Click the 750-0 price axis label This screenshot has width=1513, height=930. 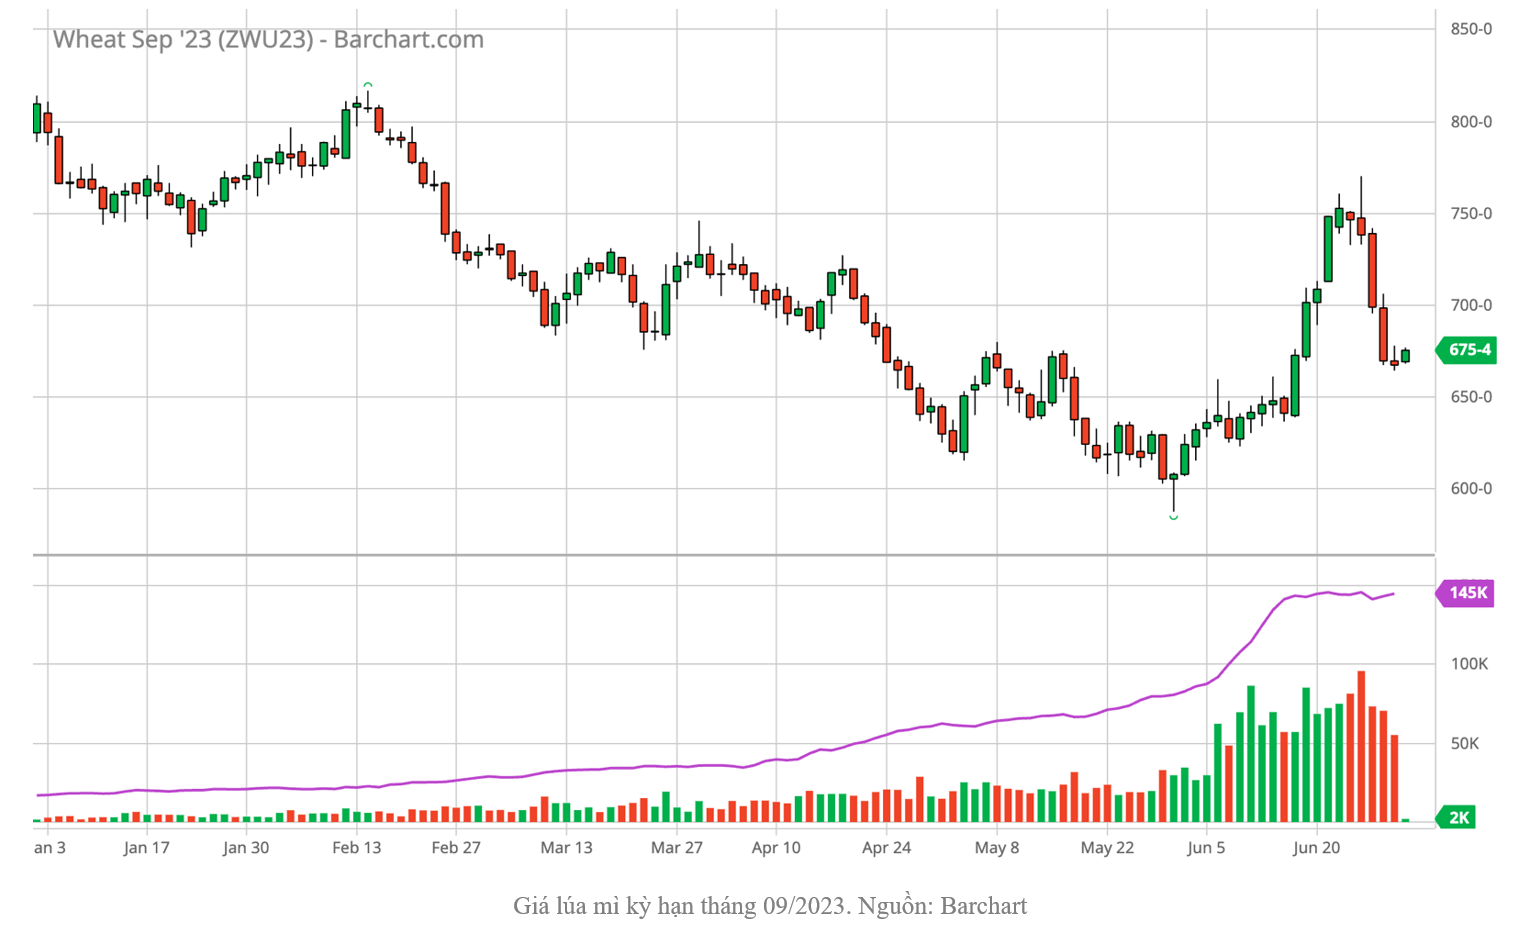(x=1471, y=214)
